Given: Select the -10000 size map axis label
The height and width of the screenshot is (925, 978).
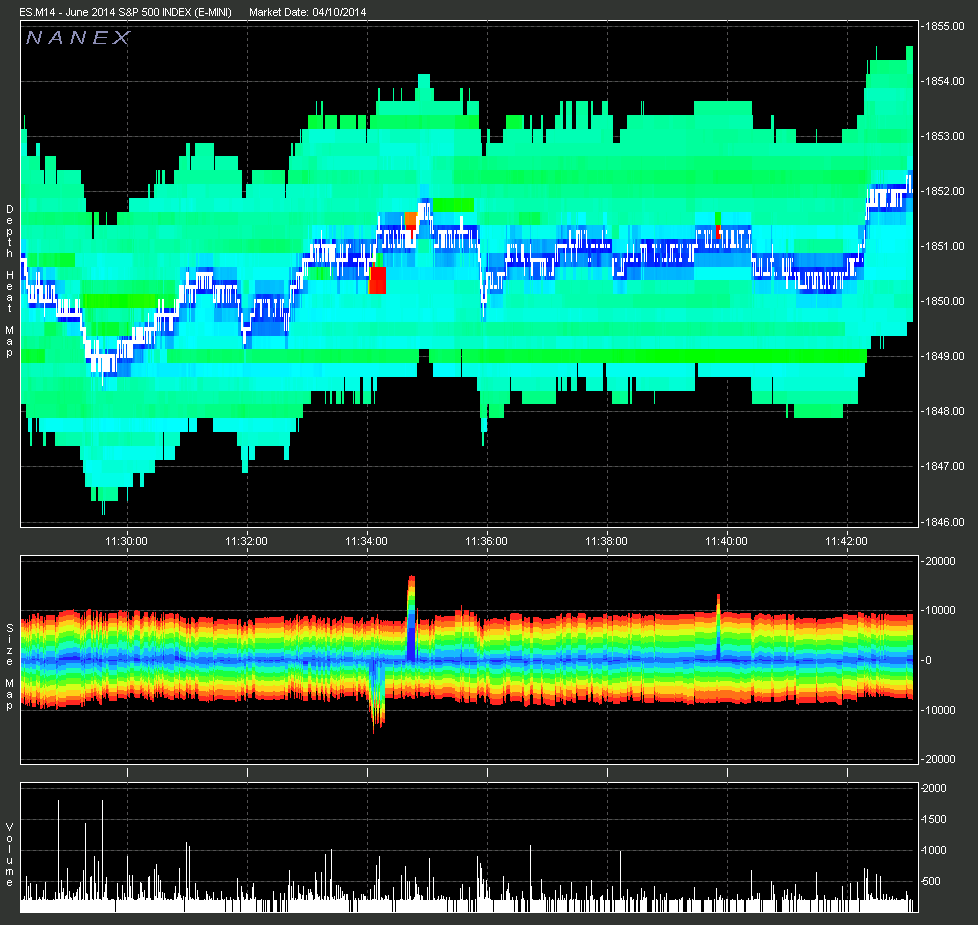Looking at the screenshot, I should point(939,710).
